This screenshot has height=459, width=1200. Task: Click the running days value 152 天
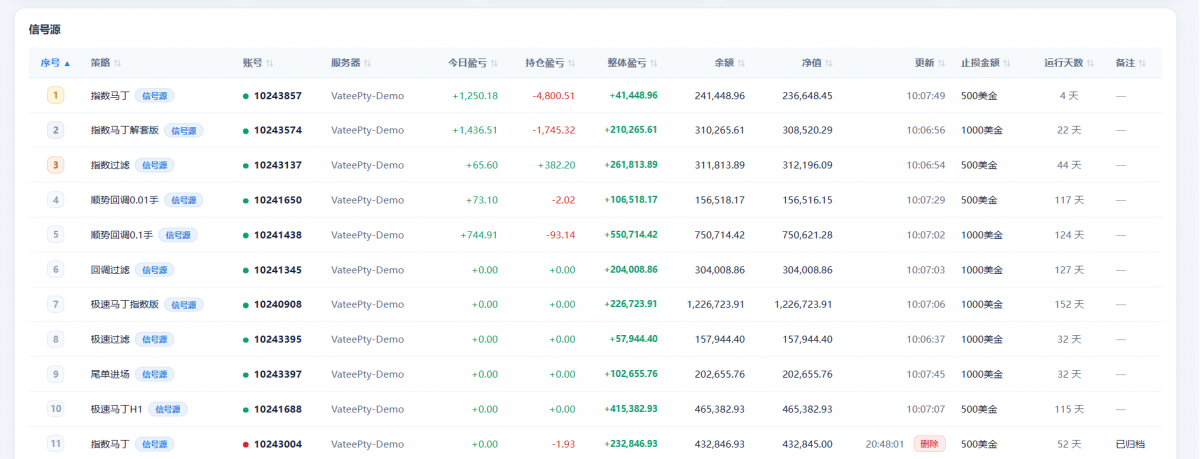coord(1069,304)
